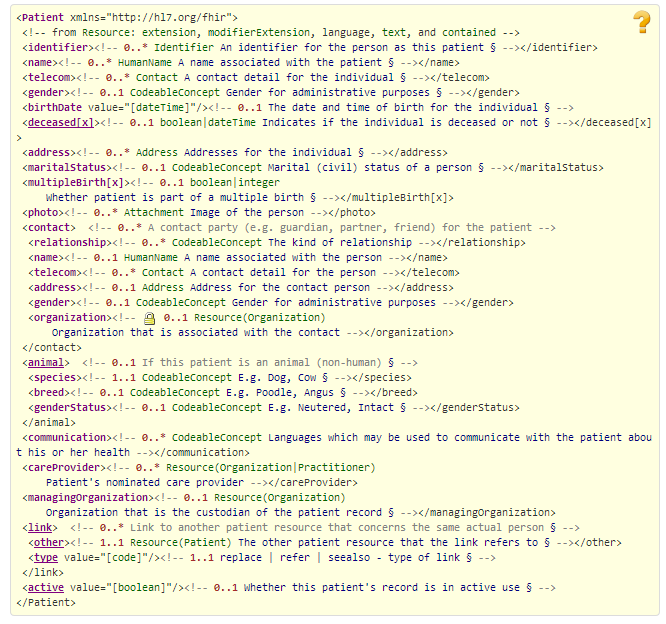Click the species element link
The width and height of the screenshot is (666, 624).
point(59,377)
